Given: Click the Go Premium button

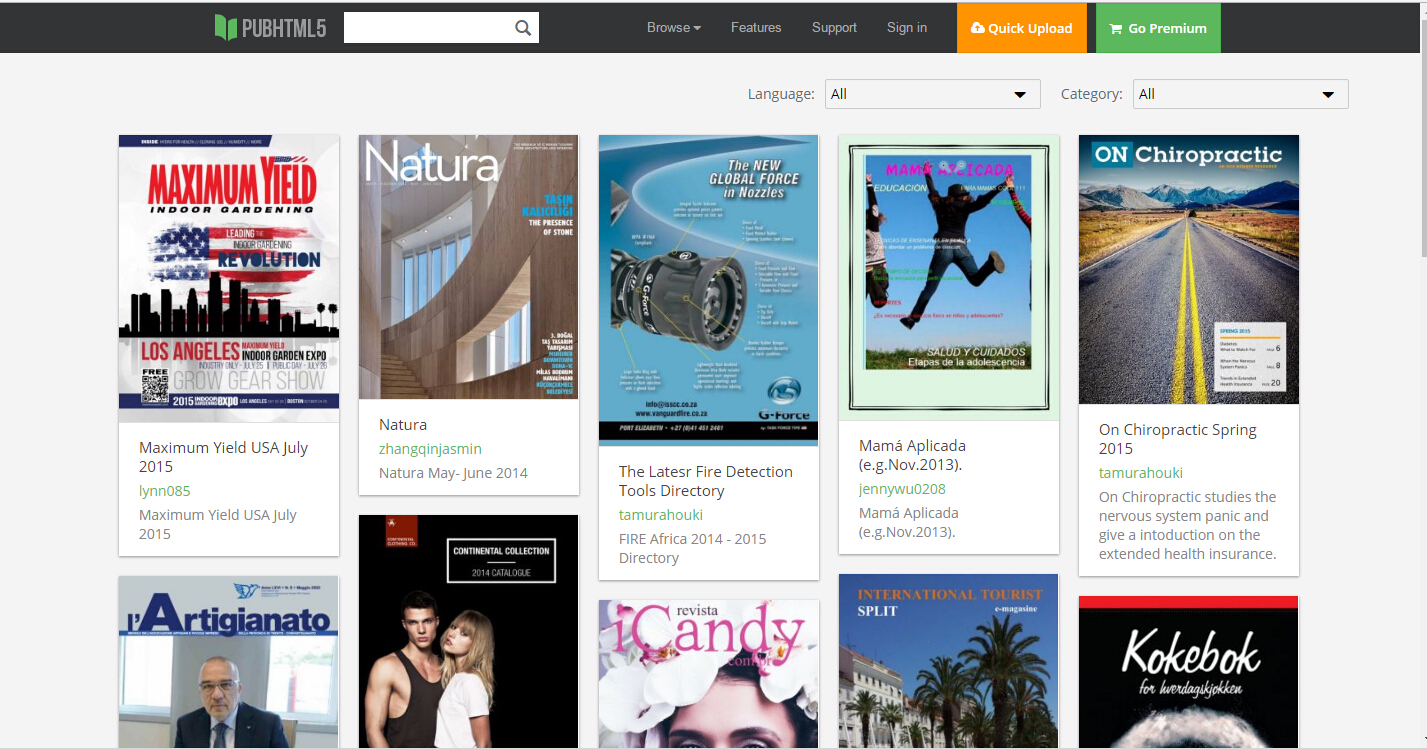Looking at the screenshot, I should tap(1158, 28).
